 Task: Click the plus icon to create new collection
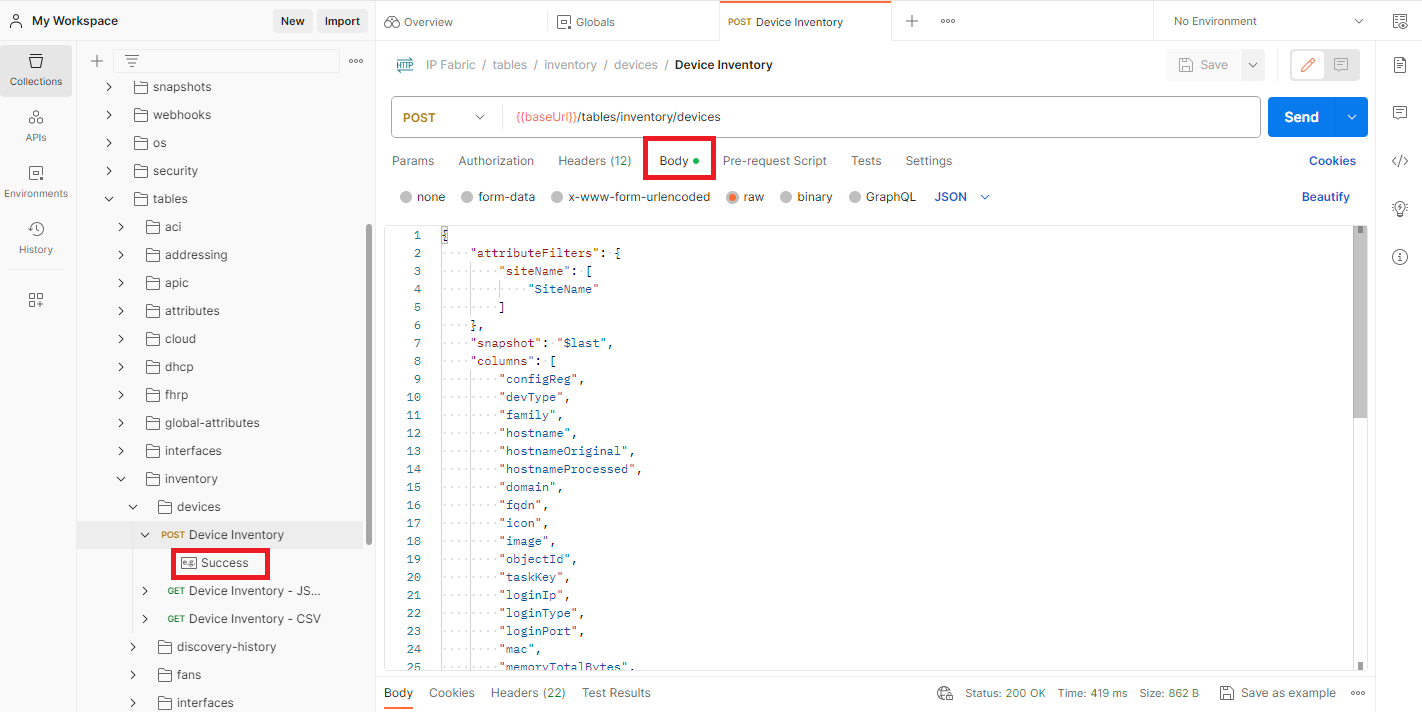97,61
